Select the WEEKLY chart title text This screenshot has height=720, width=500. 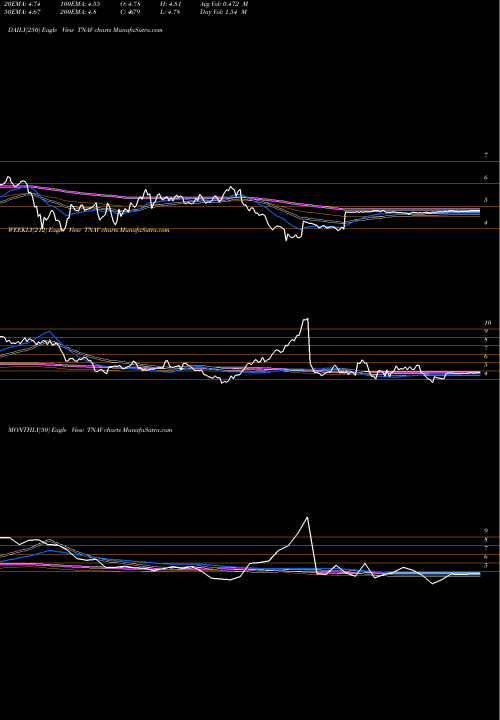point(89,230)
